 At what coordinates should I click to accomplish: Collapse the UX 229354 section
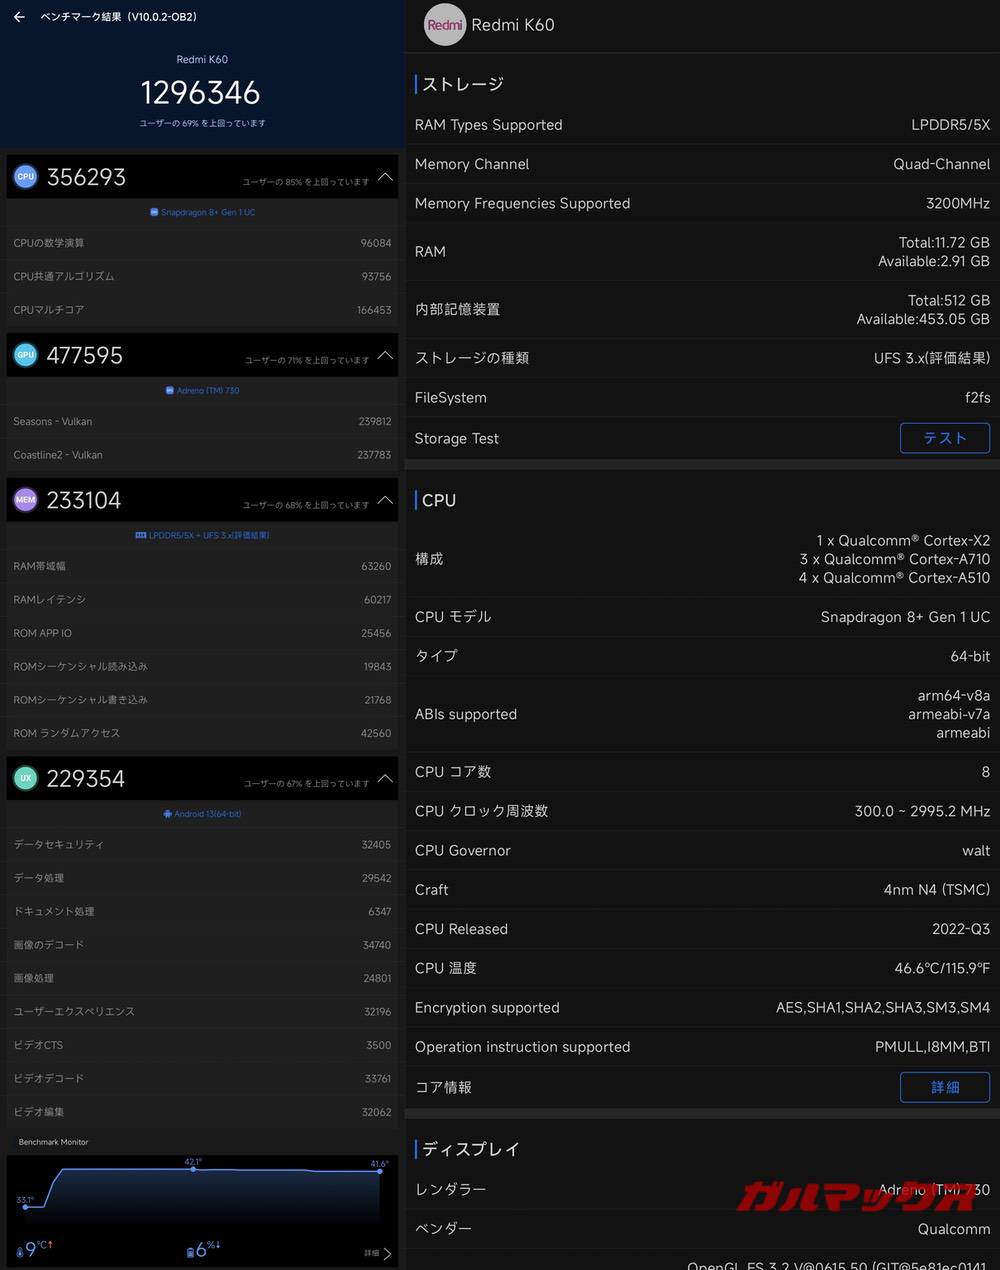pos(385,780)
